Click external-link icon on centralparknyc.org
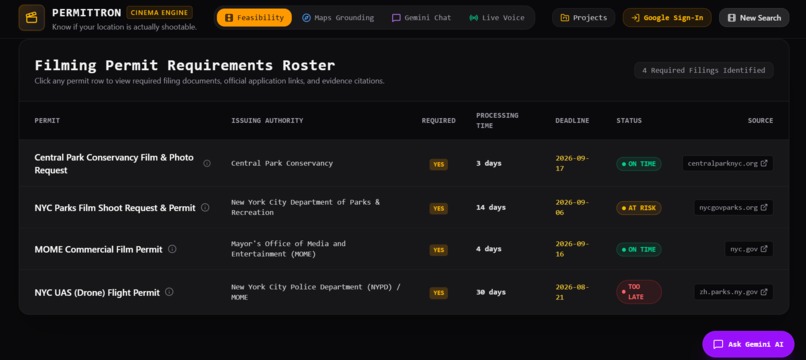This screenshot has height=360, width=806. (x=764, y=163)
